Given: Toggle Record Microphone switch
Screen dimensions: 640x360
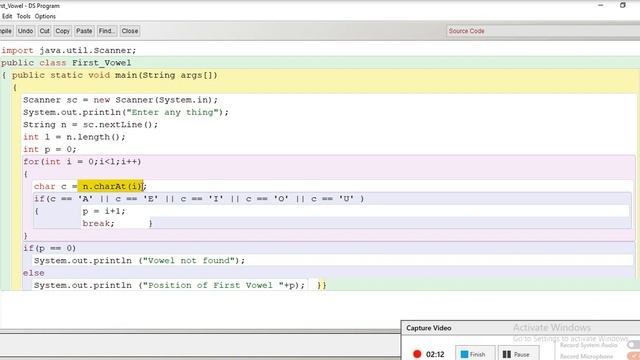Looking at the screenshot, I should [x=634, y=356].
